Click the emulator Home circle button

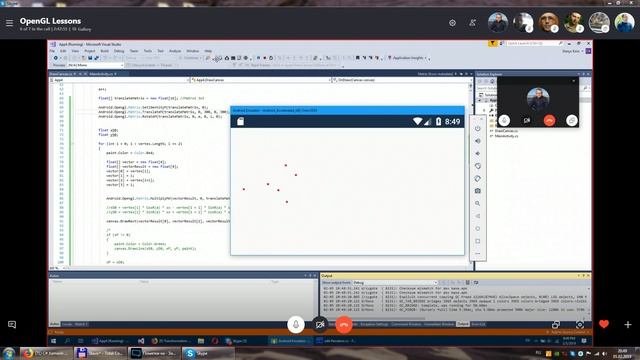click(x=478, y=229)
